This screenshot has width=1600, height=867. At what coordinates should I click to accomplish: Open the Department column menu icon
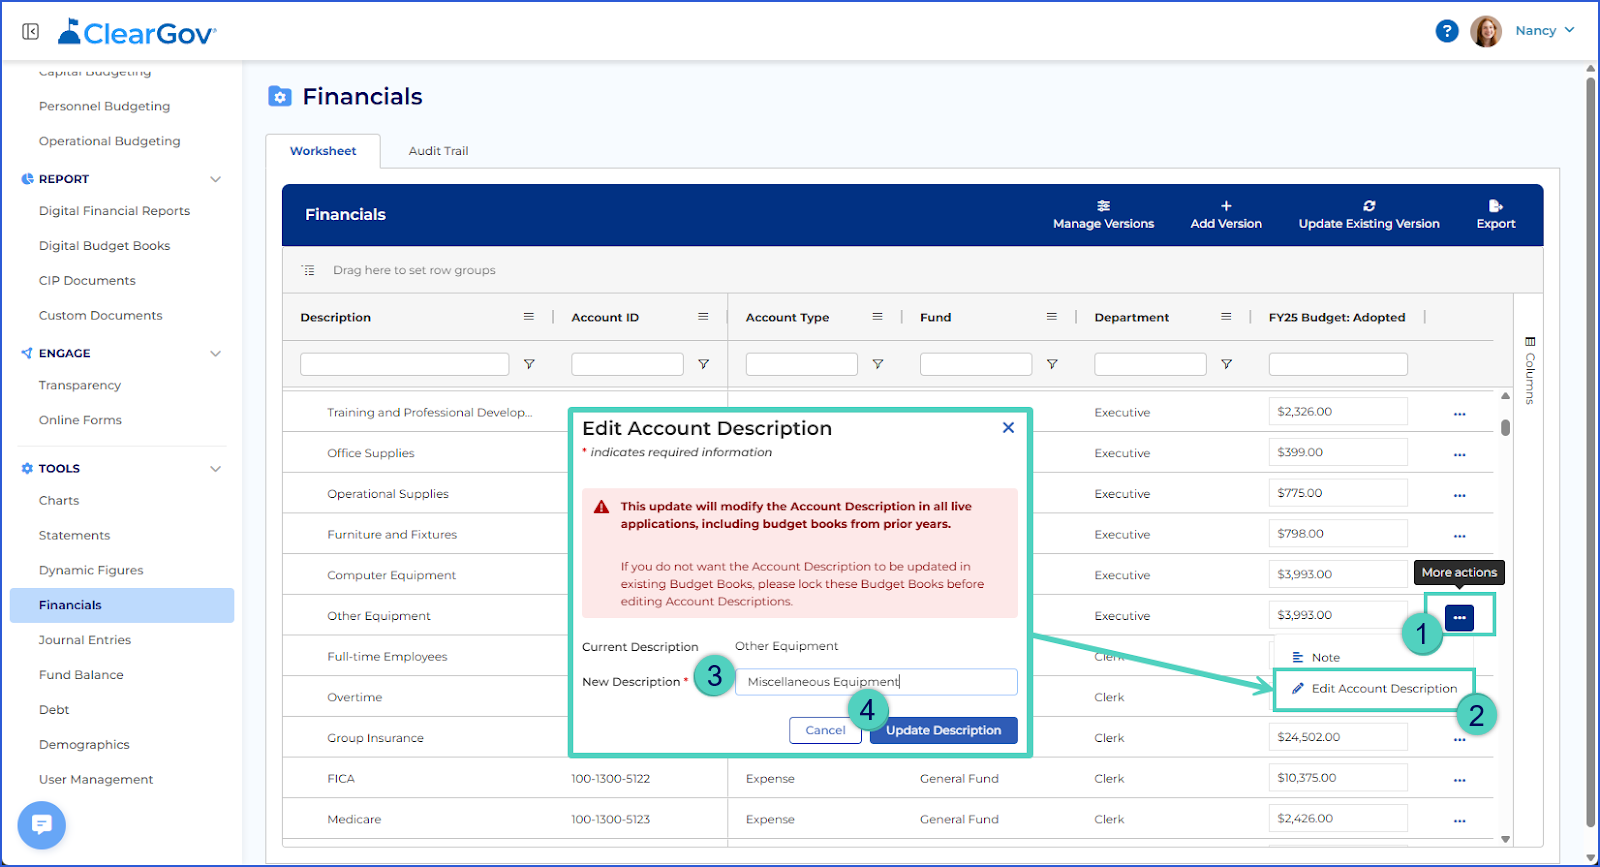tap(1226, 317)
